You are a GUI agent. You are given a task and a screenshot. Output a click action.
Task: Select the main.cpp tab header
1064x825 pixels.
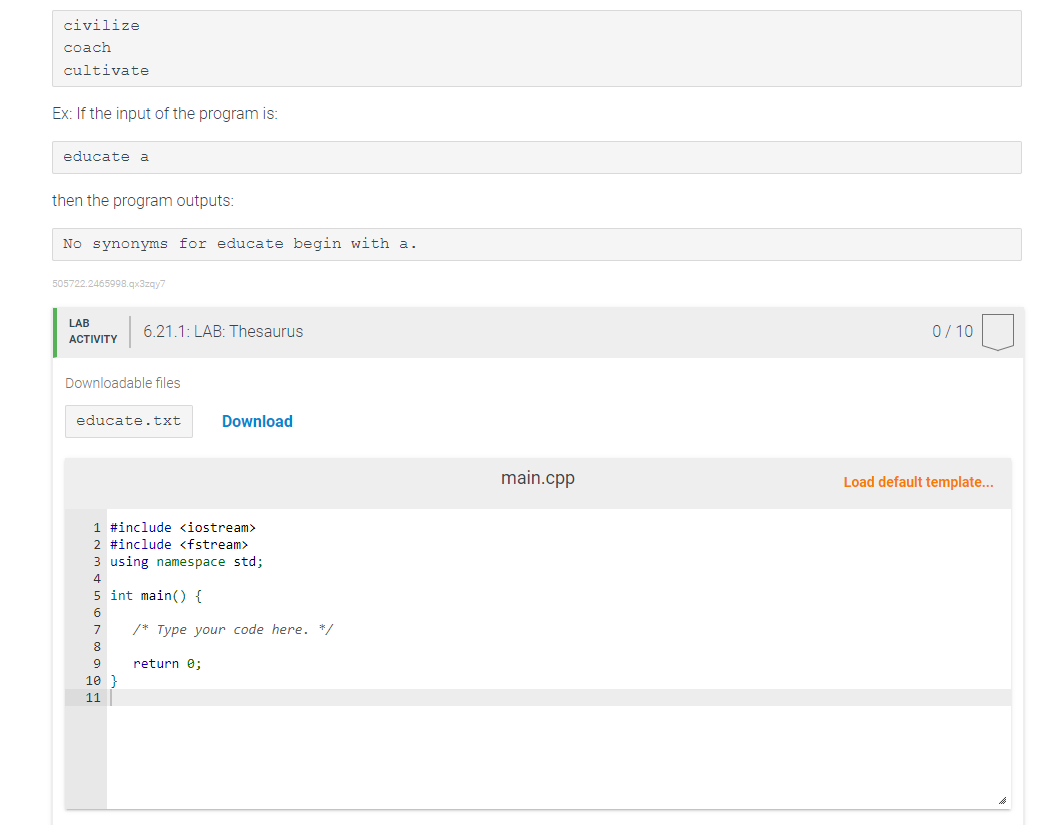point(537,478)
